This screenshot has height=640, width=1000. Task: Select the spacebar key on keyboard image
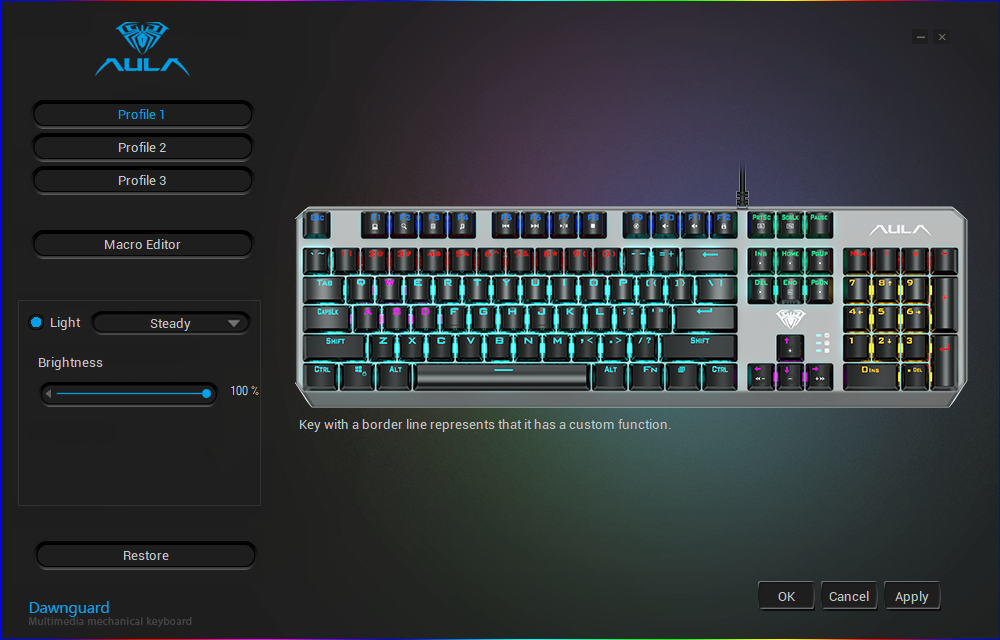(502, 376)
